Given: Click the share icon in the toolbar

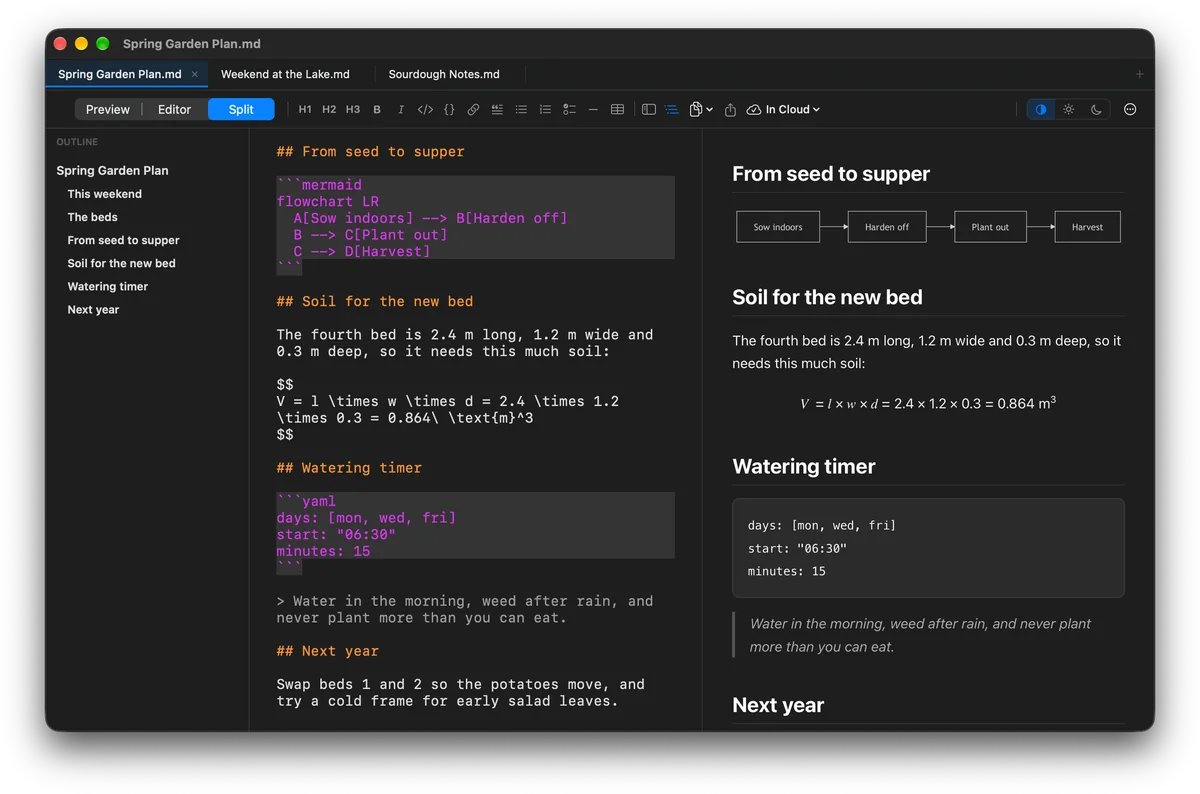Looking at the screenshot, I should point(730,110).
